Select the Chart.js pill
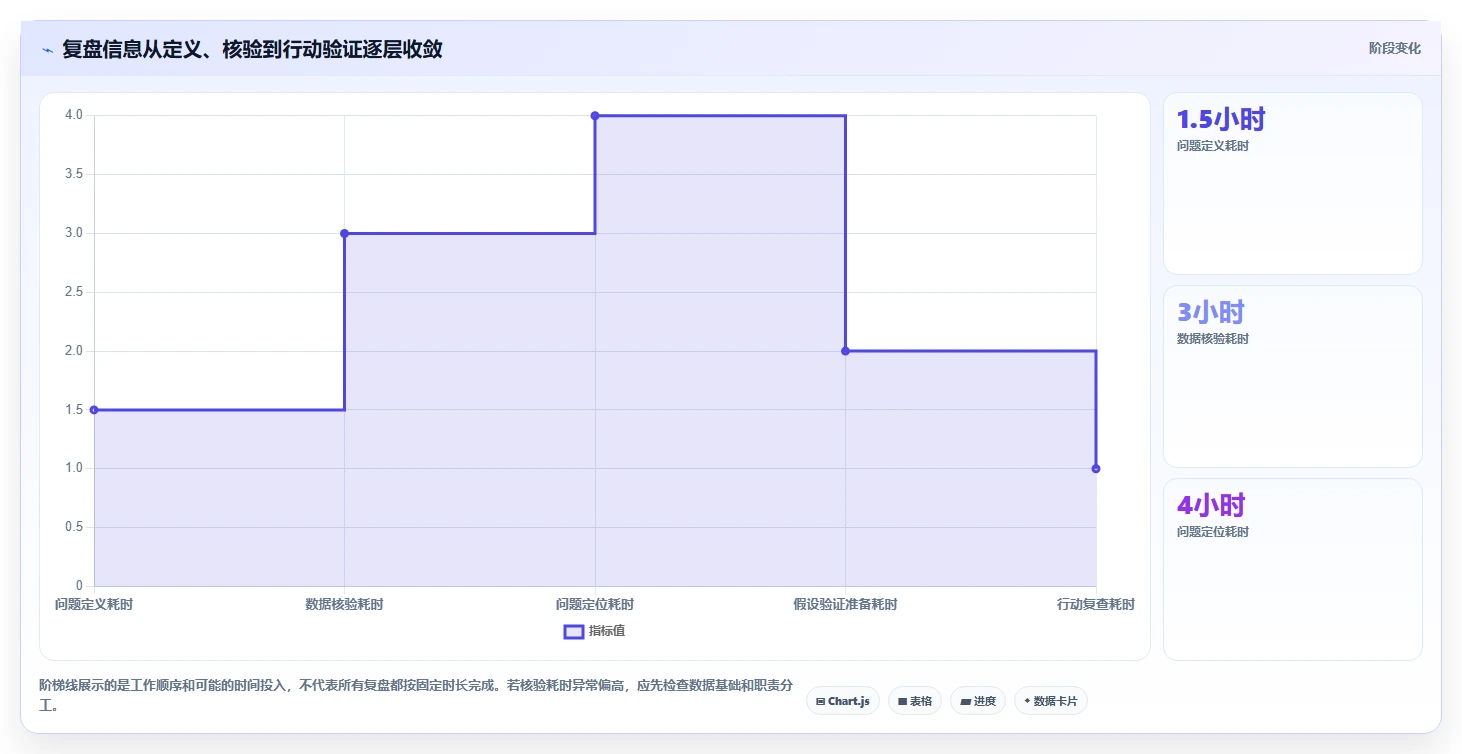Image resolution: width=1462 pixels, height=754 pixels. click(x=843, y=701)
